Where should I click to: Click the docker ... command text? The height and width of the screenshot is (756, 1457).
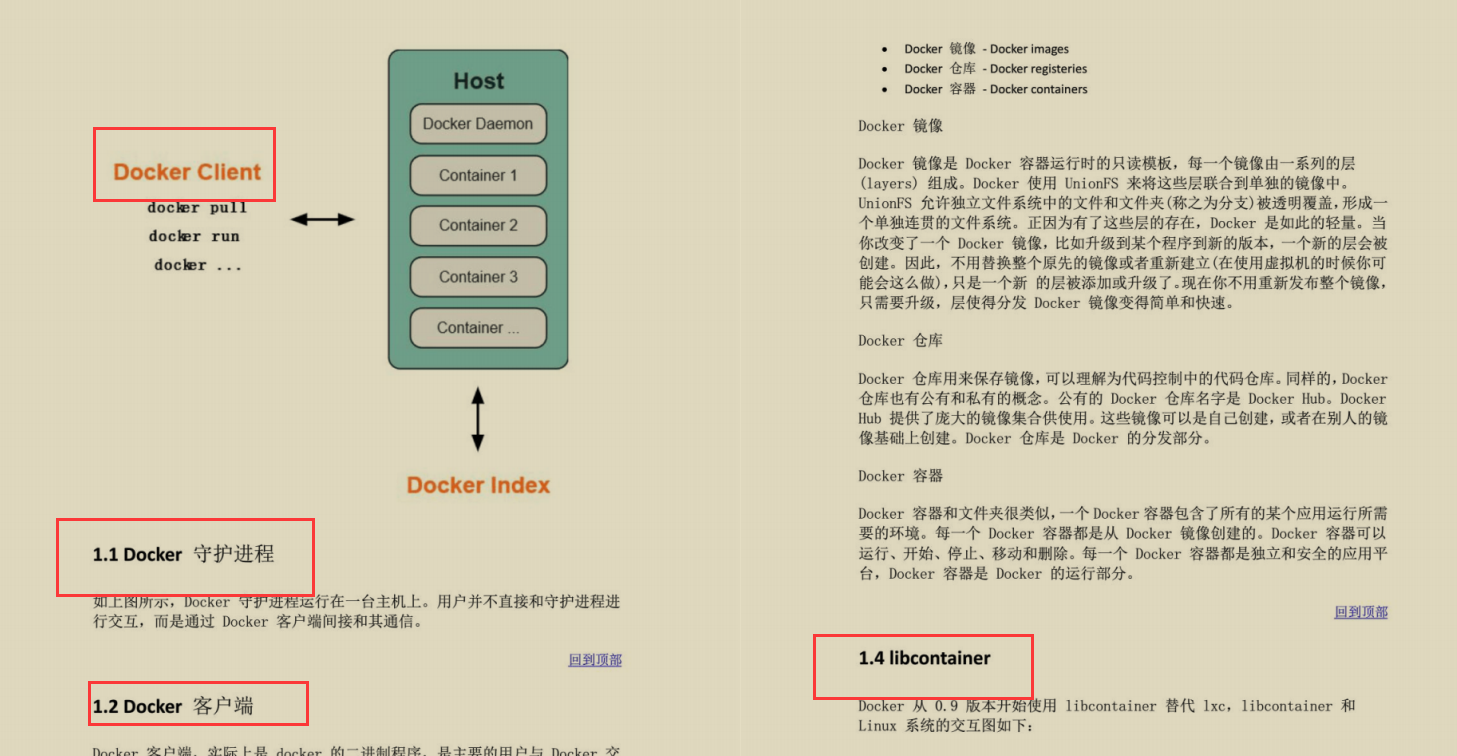tap(198, 265)
